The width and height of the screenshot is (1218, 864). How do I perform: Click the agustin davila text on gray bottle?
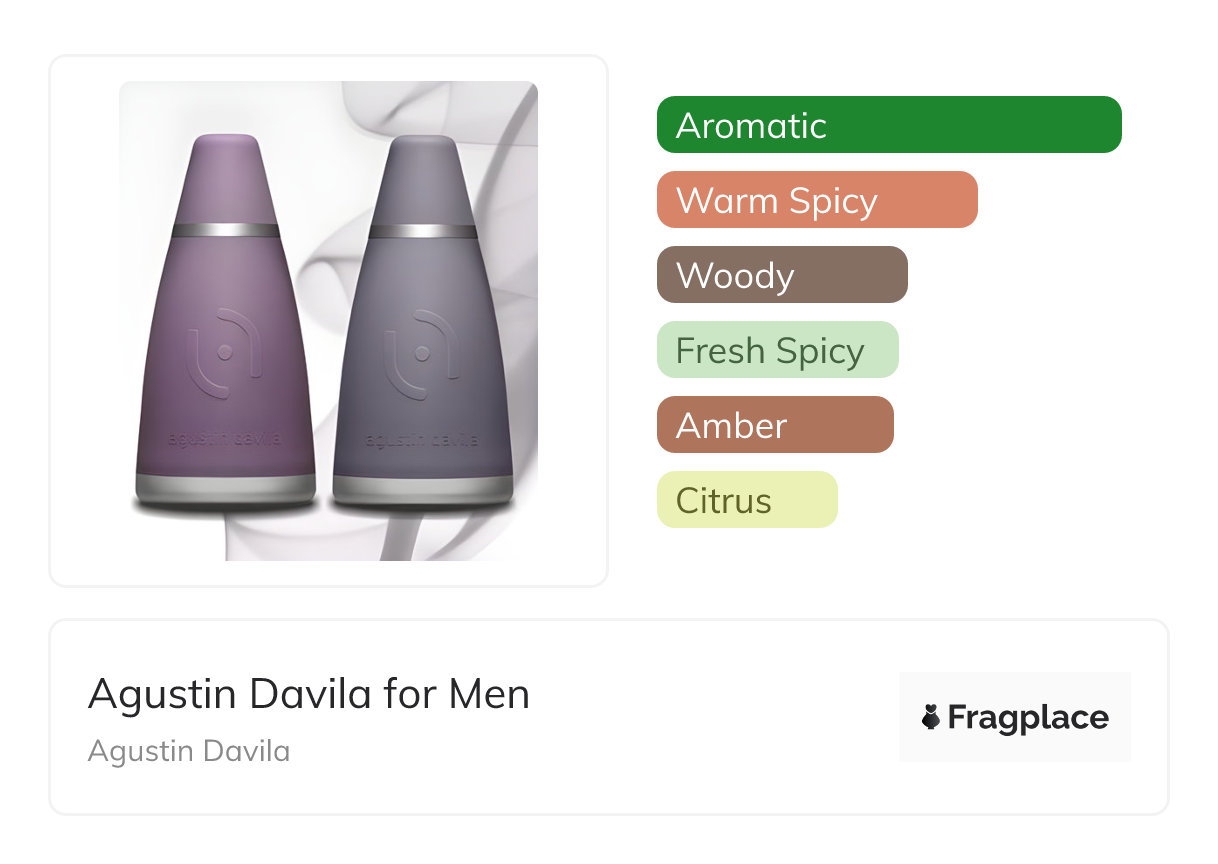(x=422, y=439)
